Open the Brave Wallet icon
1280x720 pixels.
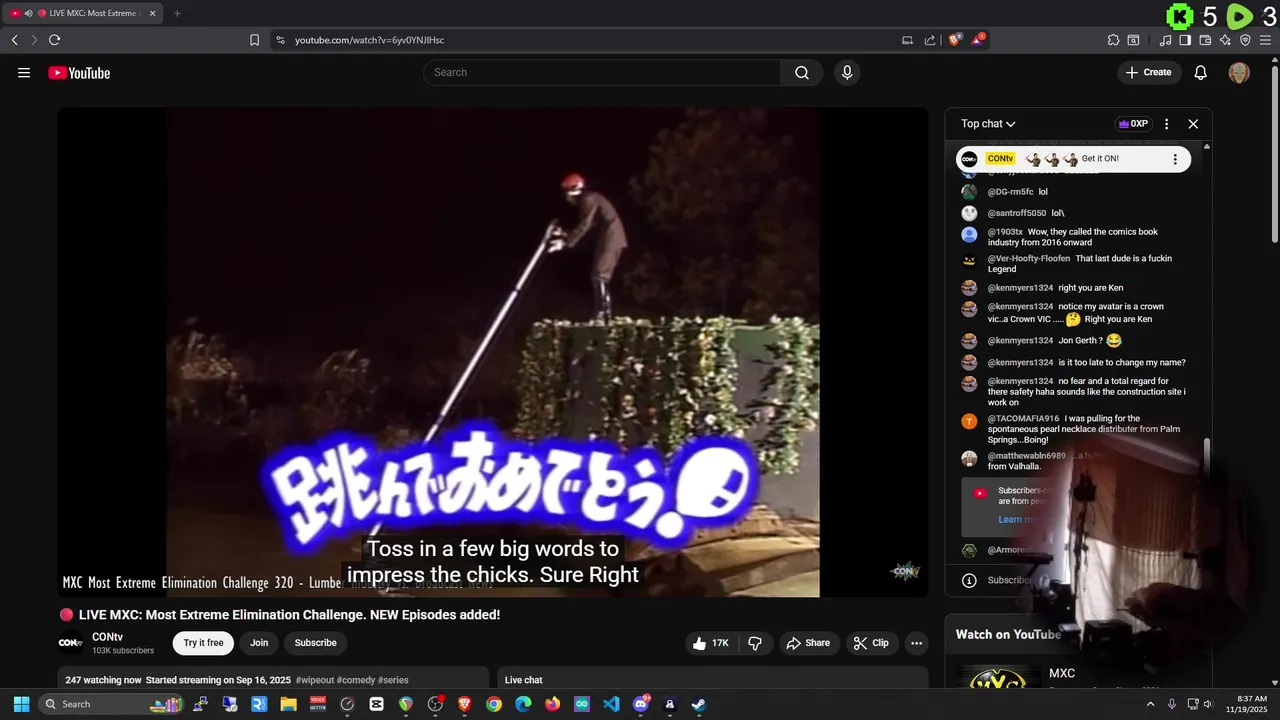[1205, 40]
